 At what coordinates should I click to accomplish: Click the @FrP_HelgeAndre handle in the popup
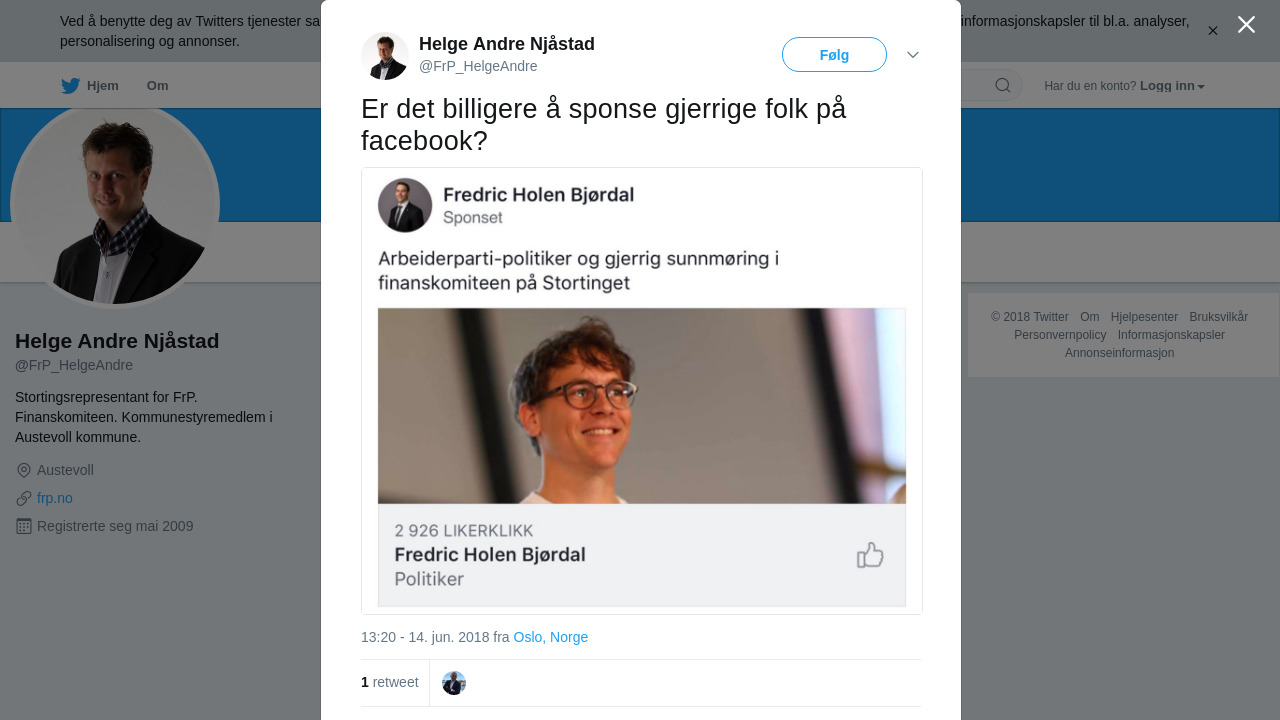[478, 66]
